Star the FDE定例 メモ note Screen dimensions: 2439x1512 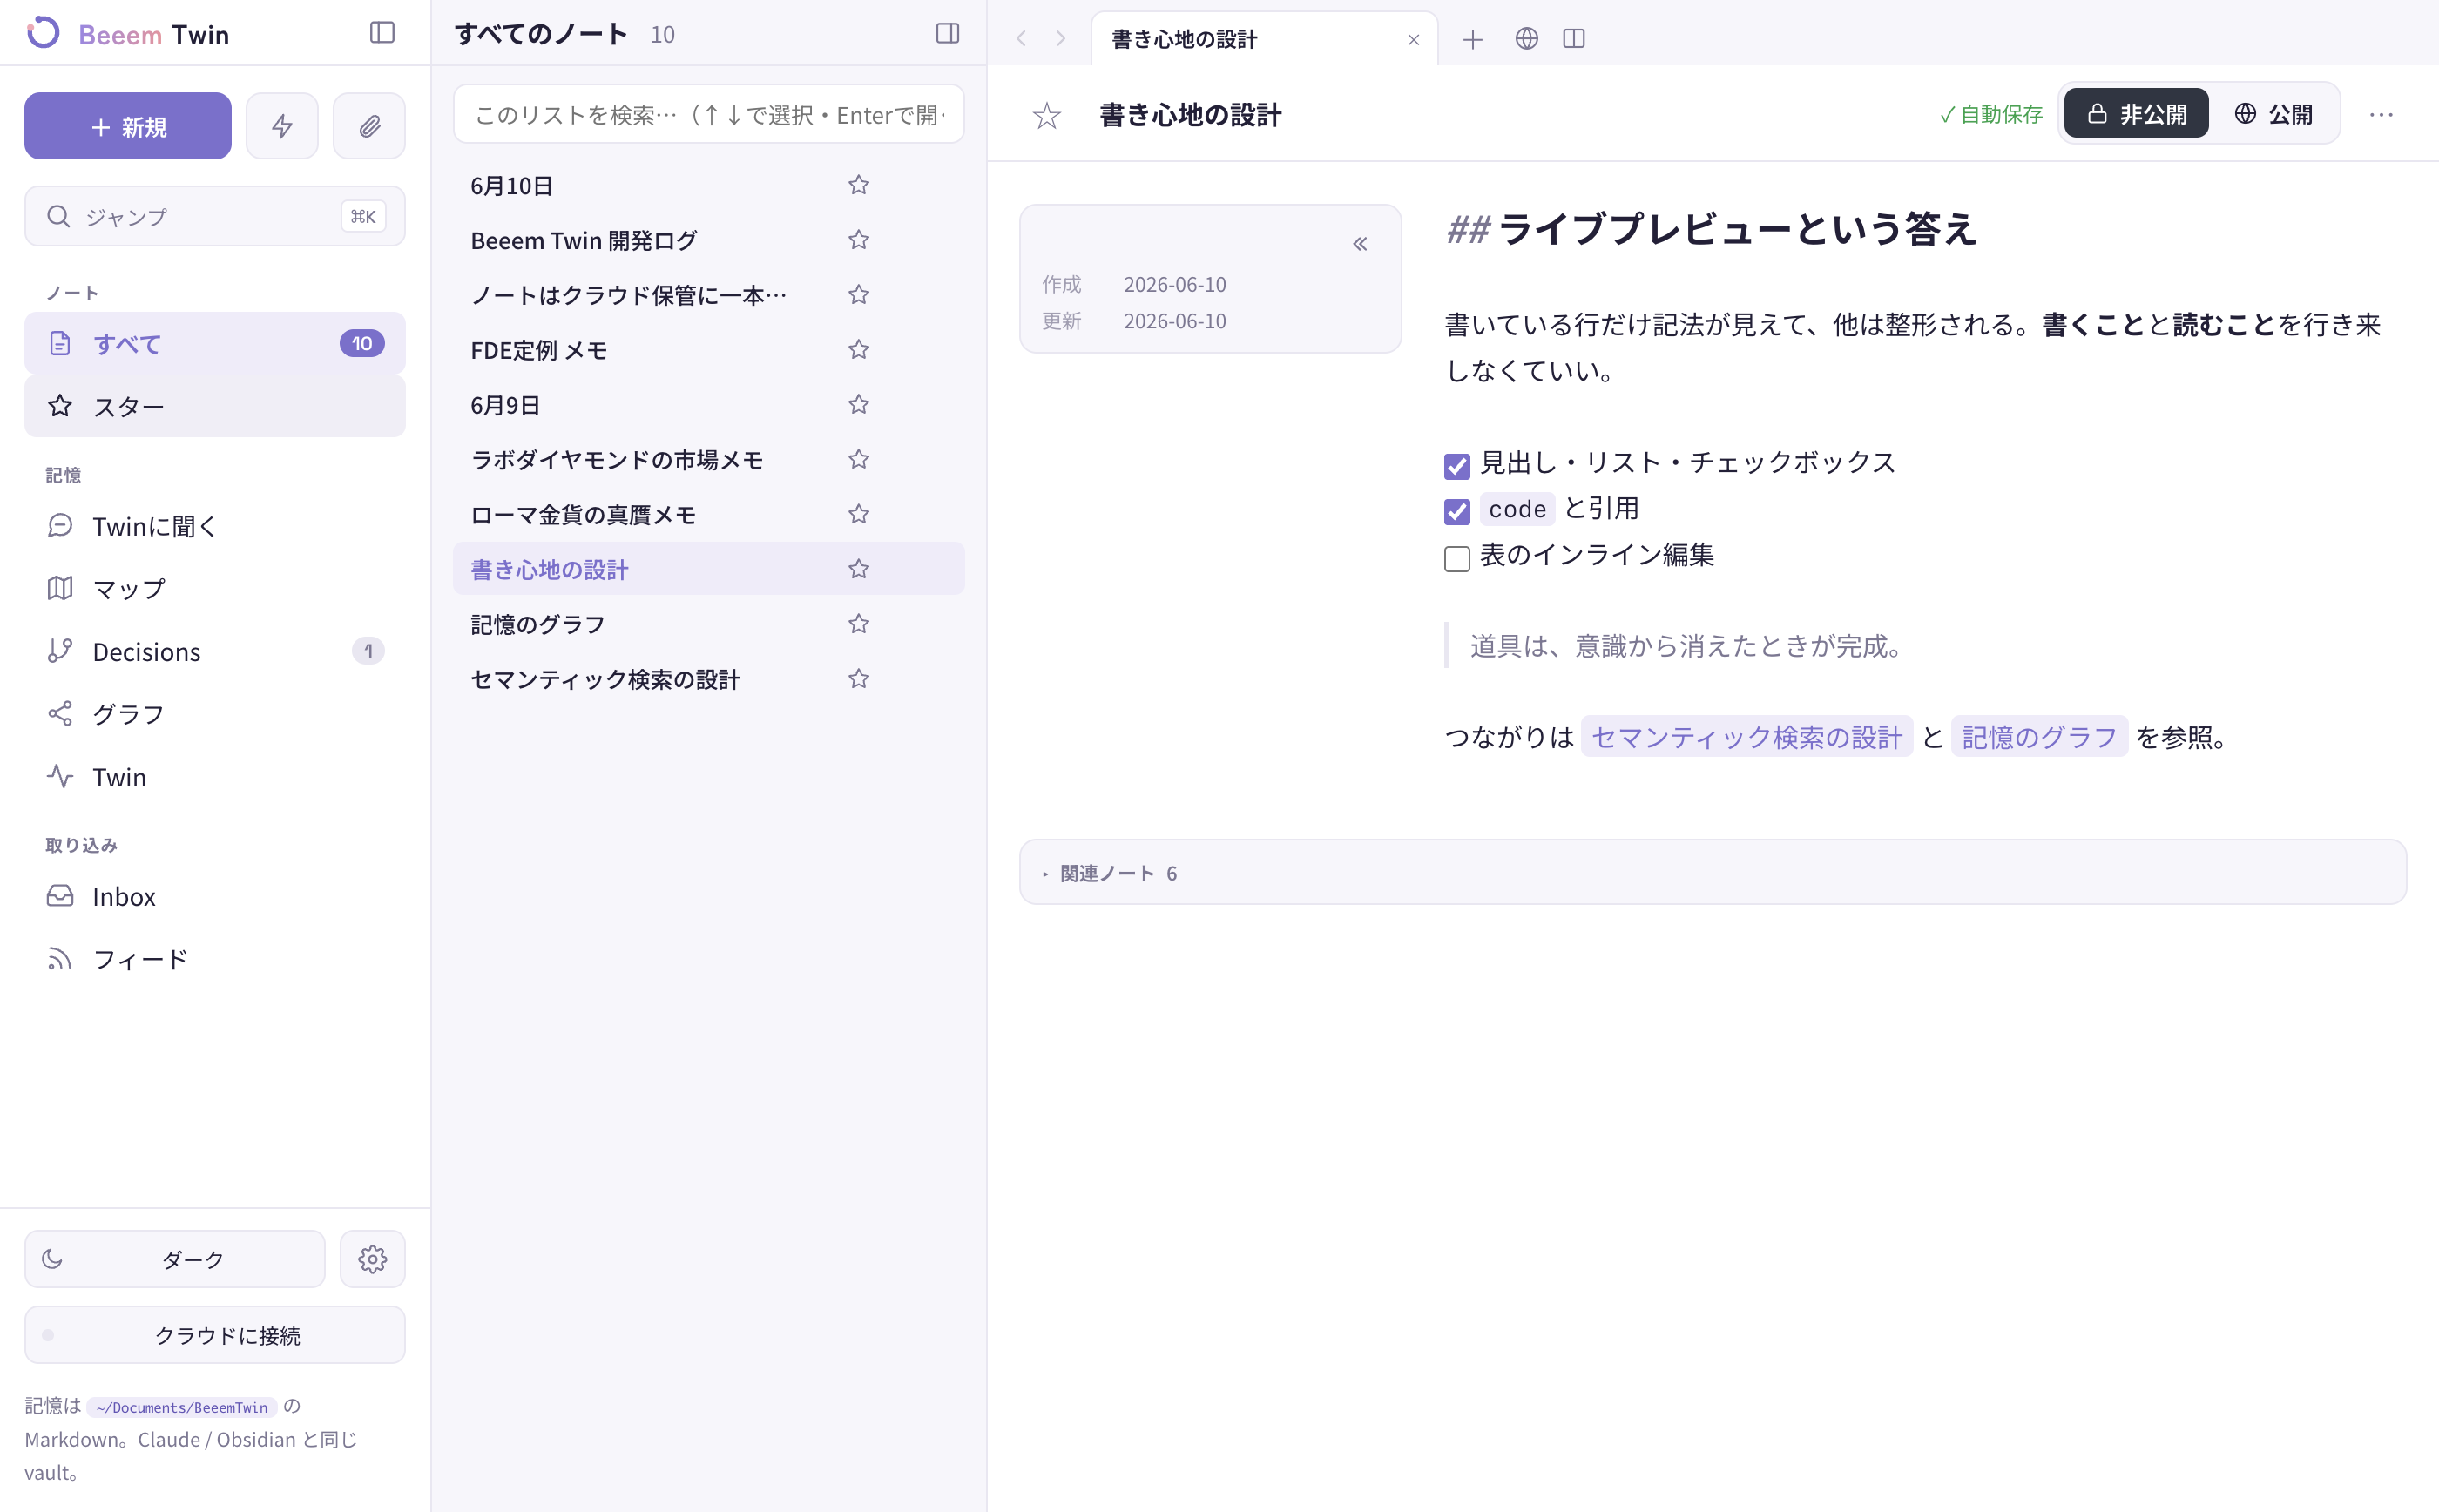(858, 350)
